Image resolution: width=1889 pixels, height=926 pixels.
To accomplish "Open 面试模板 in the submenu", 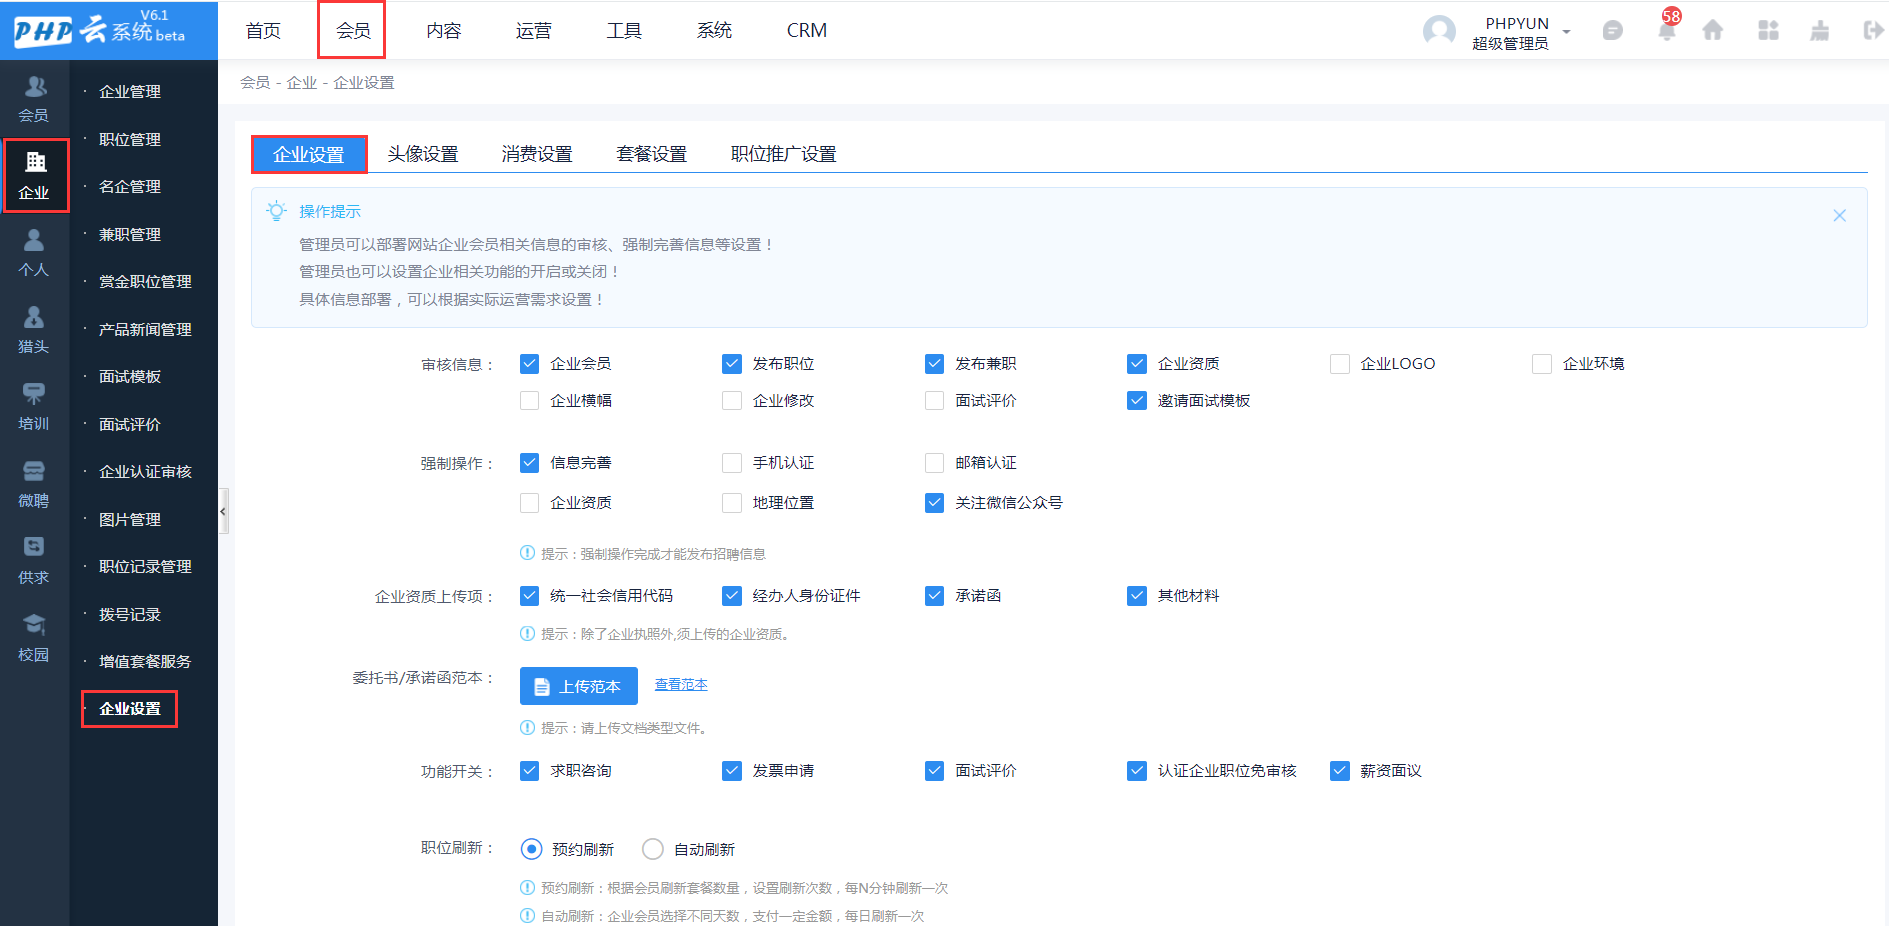I will (130, 377).
